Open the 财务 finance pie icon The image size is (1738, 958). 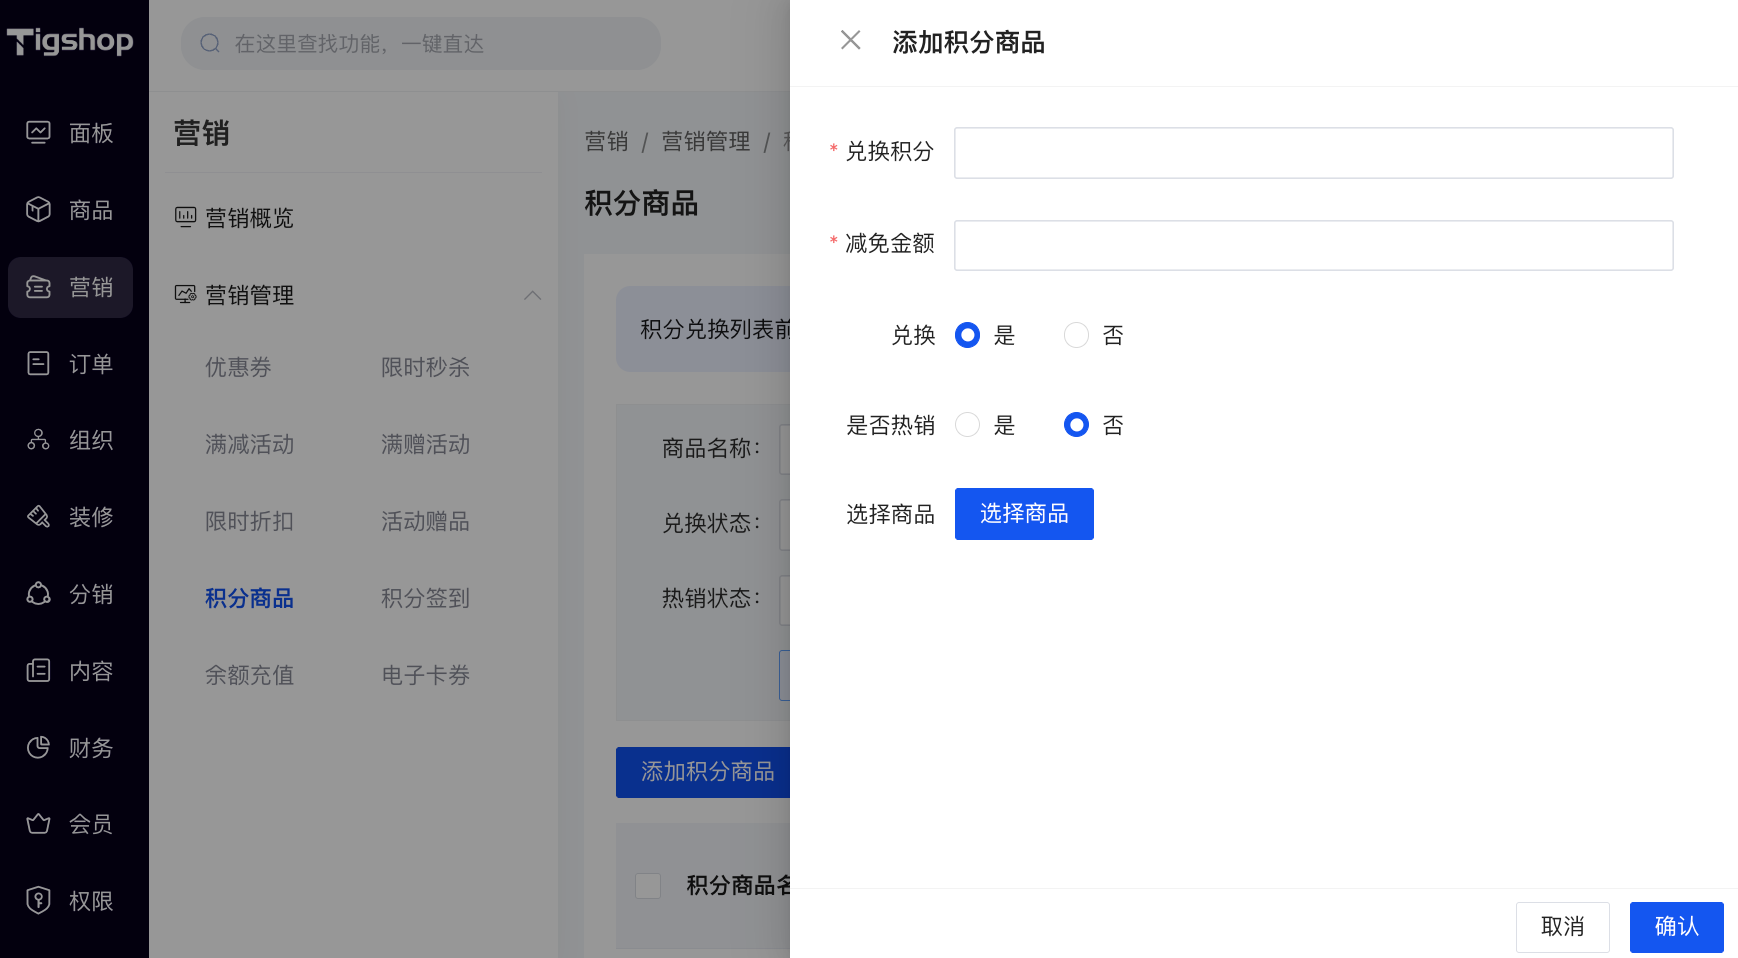(x=38, y=748)
